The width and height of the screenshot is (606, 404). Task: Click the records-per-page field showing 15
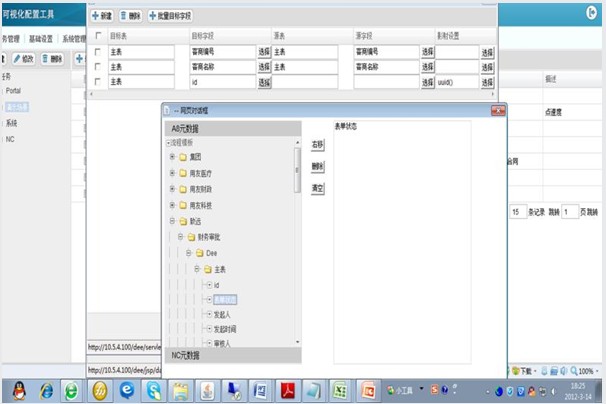pos(518,212)
